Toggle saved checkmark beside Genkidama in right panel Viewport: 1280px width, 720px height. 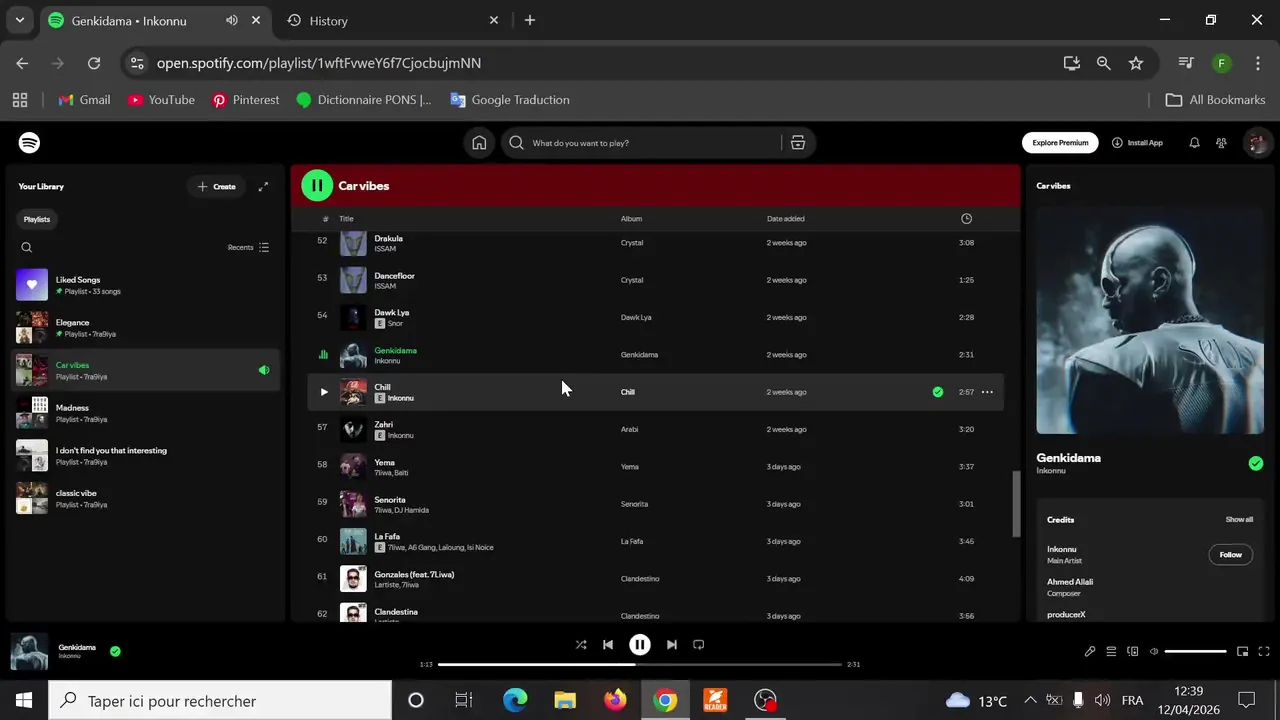[1256, 463]
